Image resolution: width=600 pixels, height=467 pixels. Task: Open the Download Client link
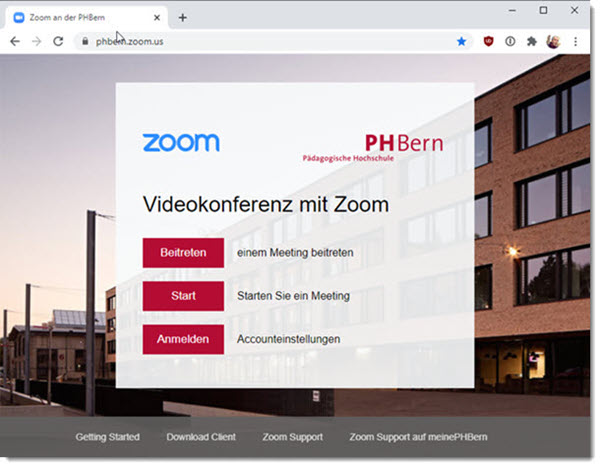201,437
